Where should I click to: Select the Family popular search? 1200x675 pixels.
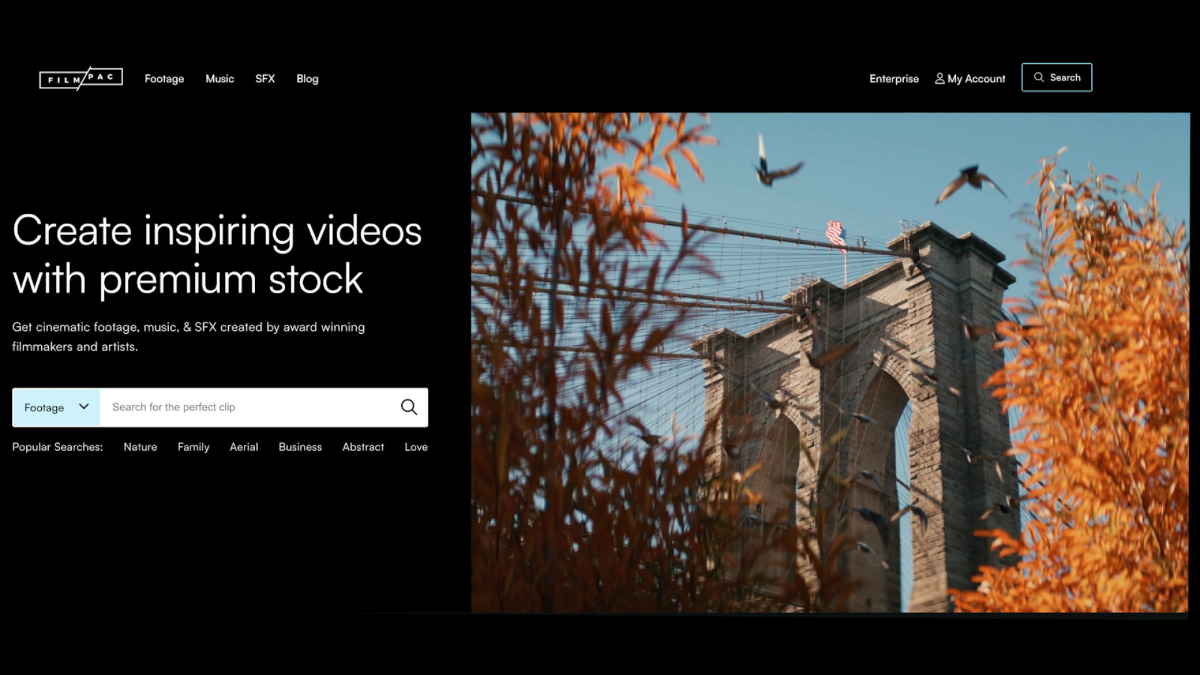[194, 447]
